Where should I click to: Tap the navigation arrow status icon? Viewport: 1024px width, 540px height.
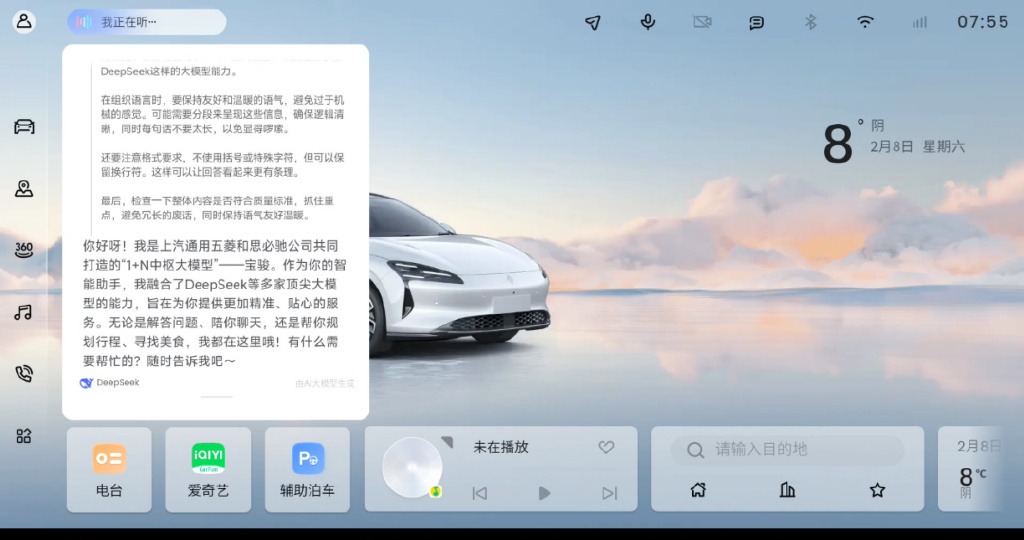[592, 23]
